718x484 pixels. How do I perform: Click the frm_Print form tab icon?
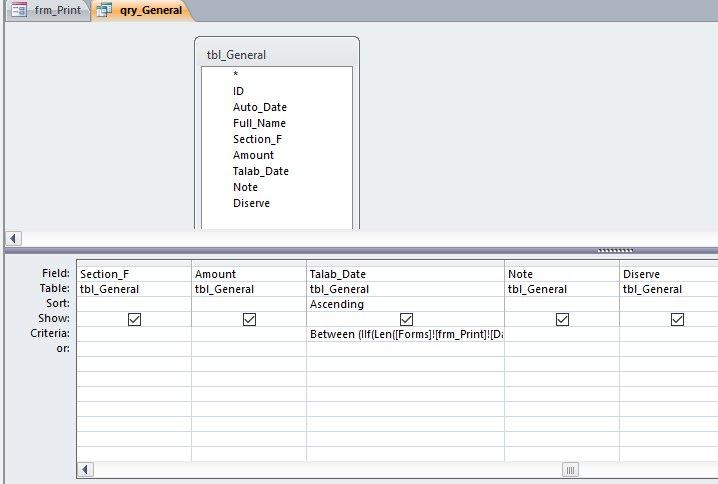point(19,10)
